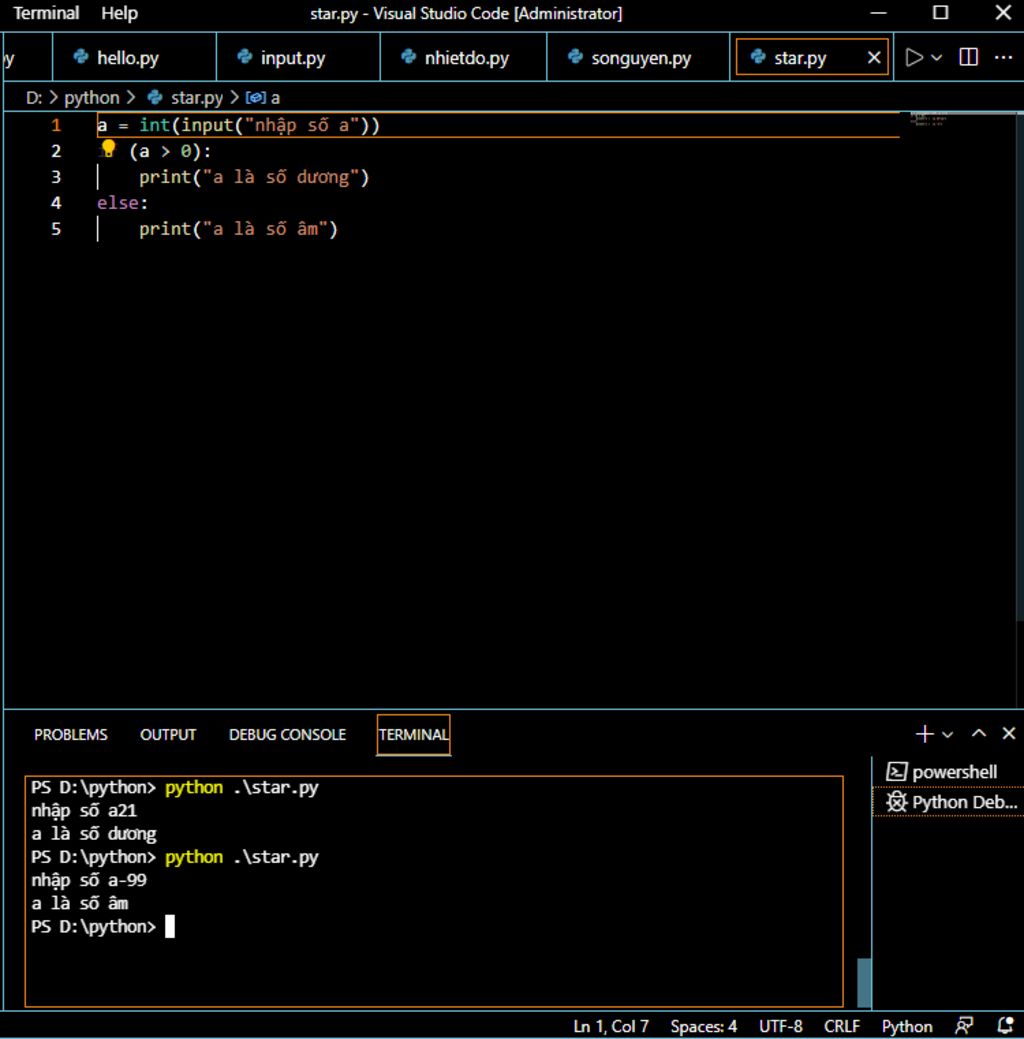1024x1039 pixels.
Task: Maximize the panel size with caret
Action: pos(979,734)
